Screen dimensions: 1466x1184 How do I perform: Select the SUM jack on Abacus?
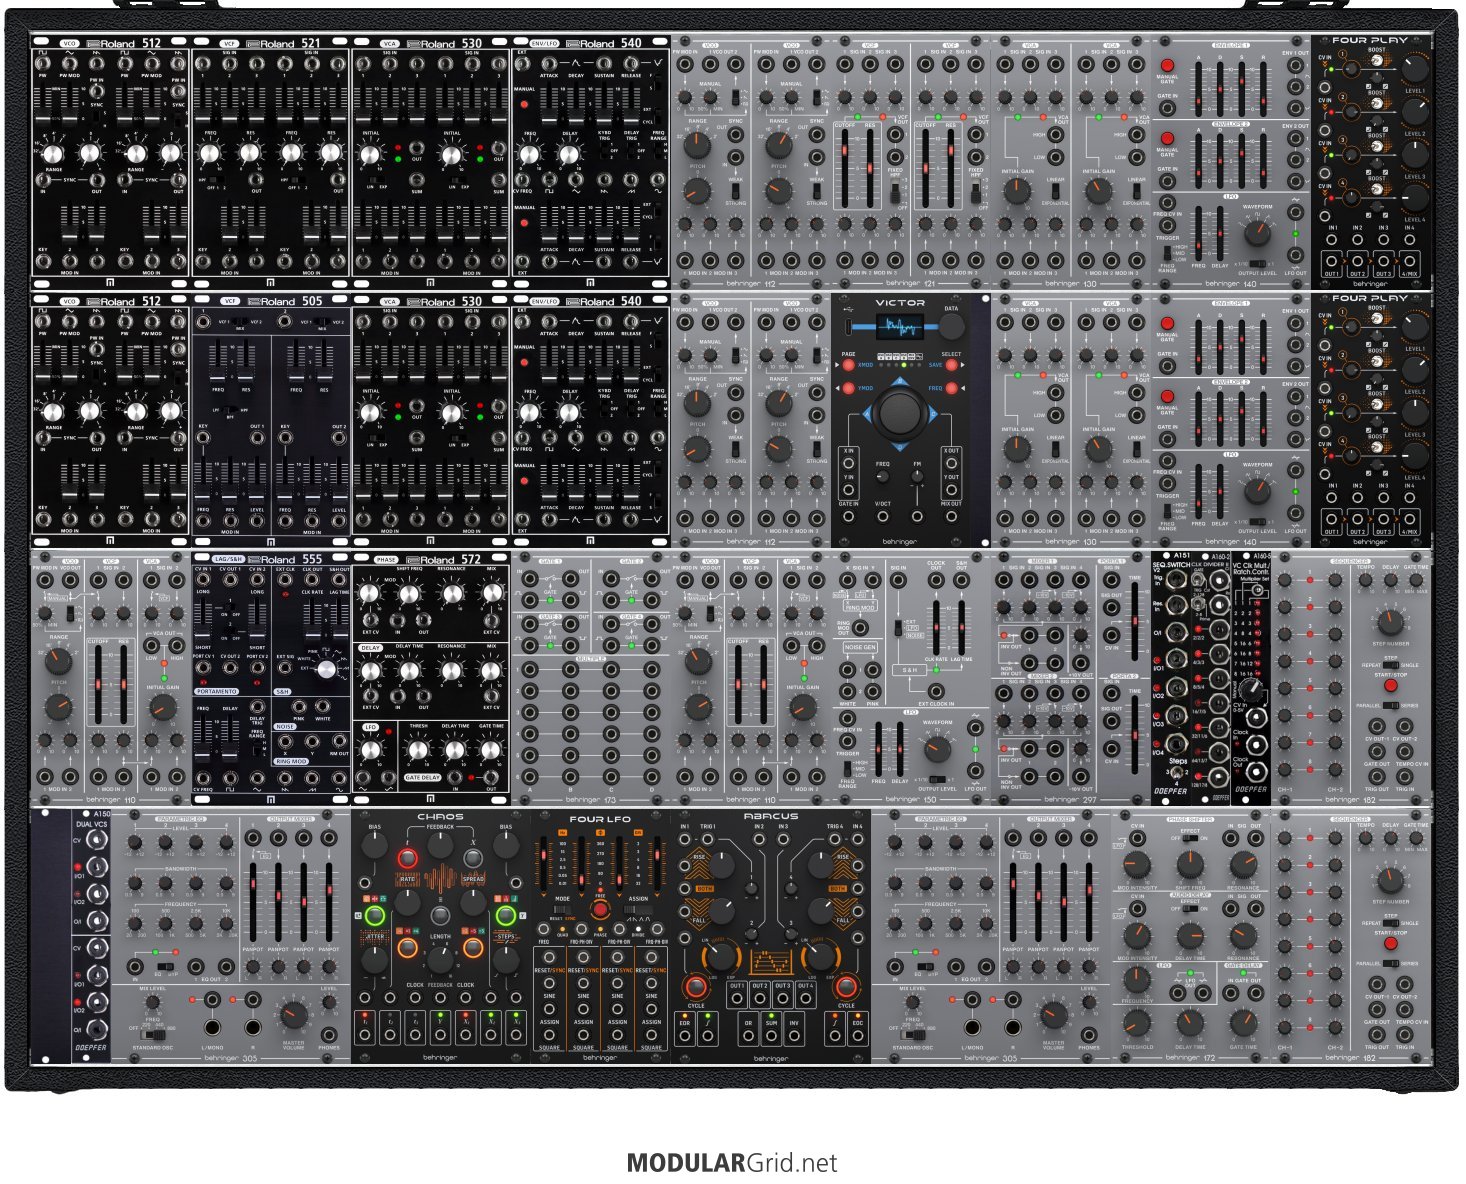pos(771,1038)
